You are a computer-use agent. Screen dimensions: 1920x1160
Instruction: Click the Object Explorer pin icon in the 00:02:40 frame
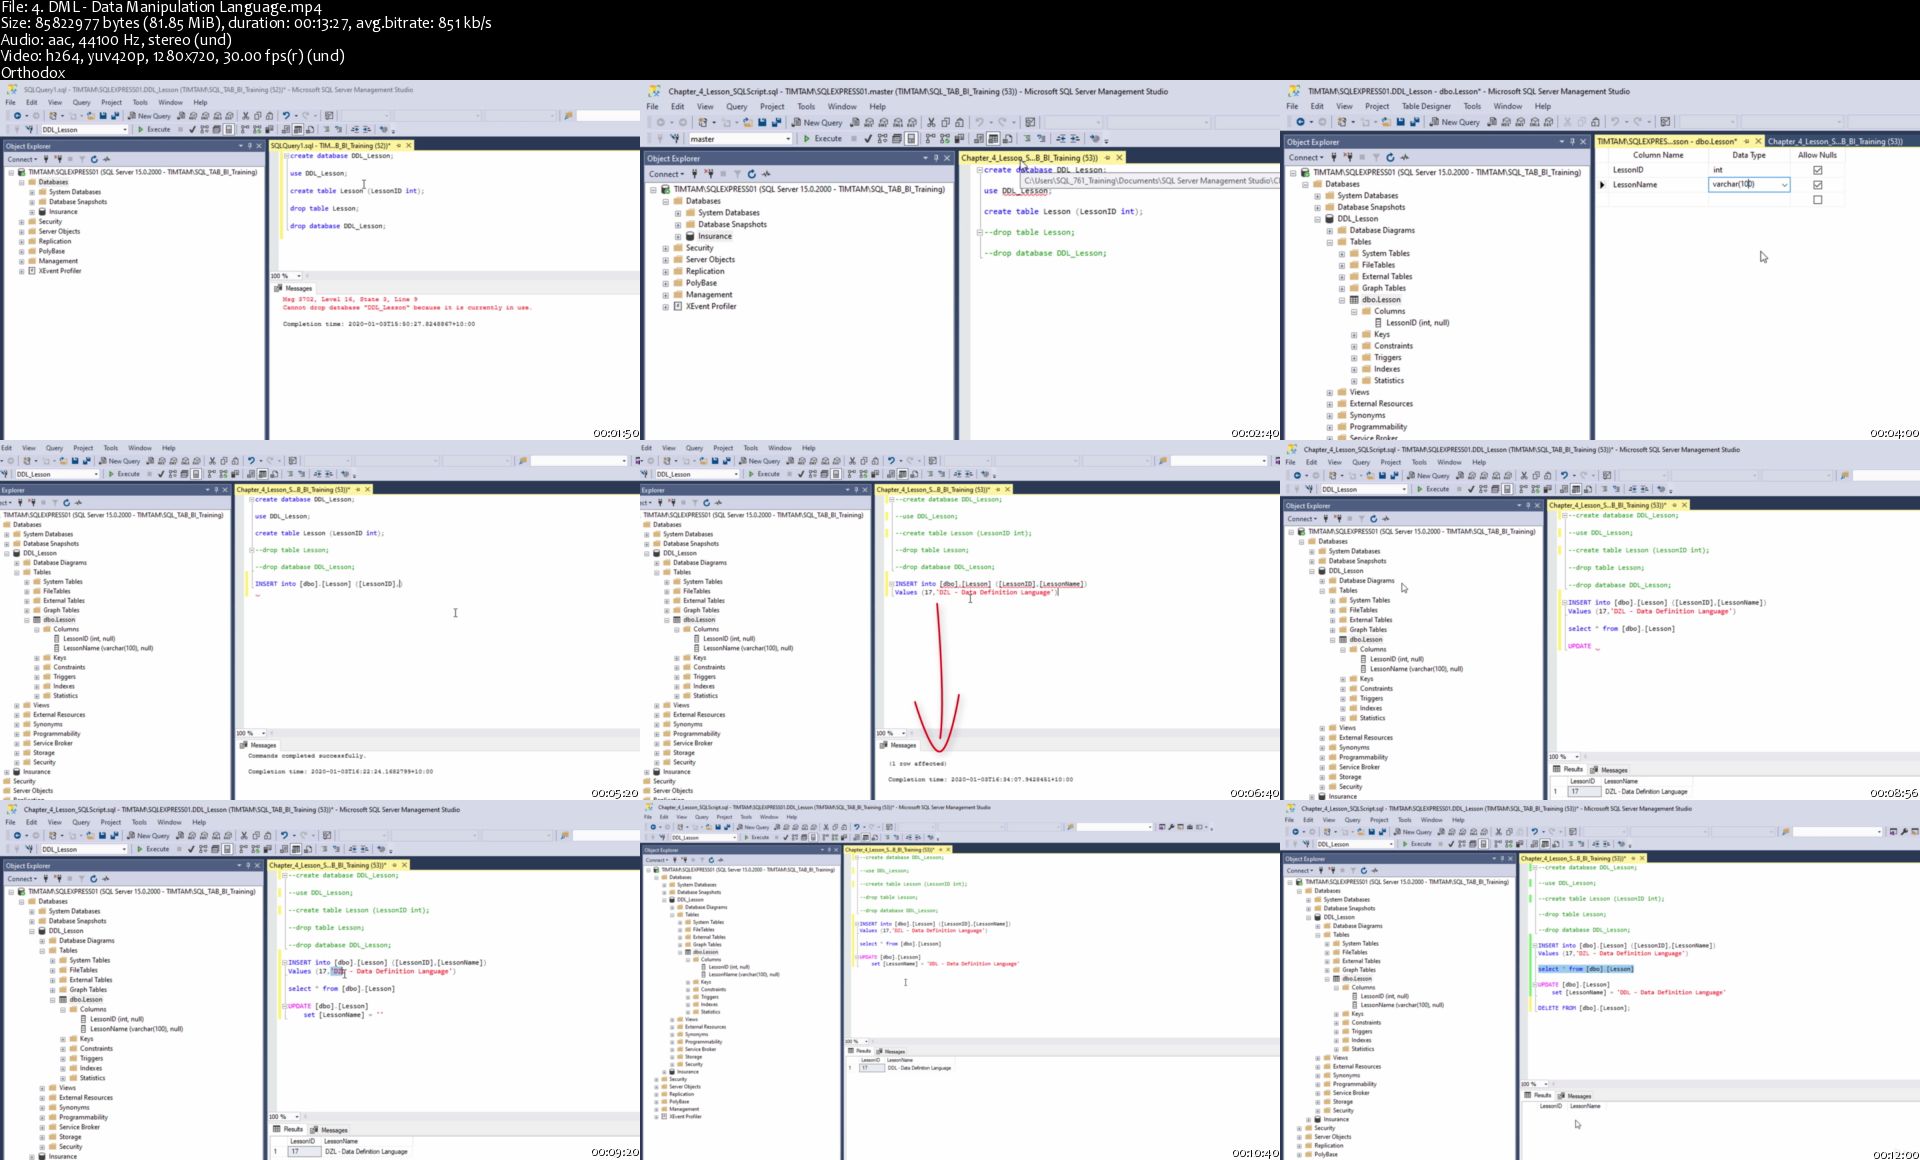pyautogui.click(x=936, y=158)
